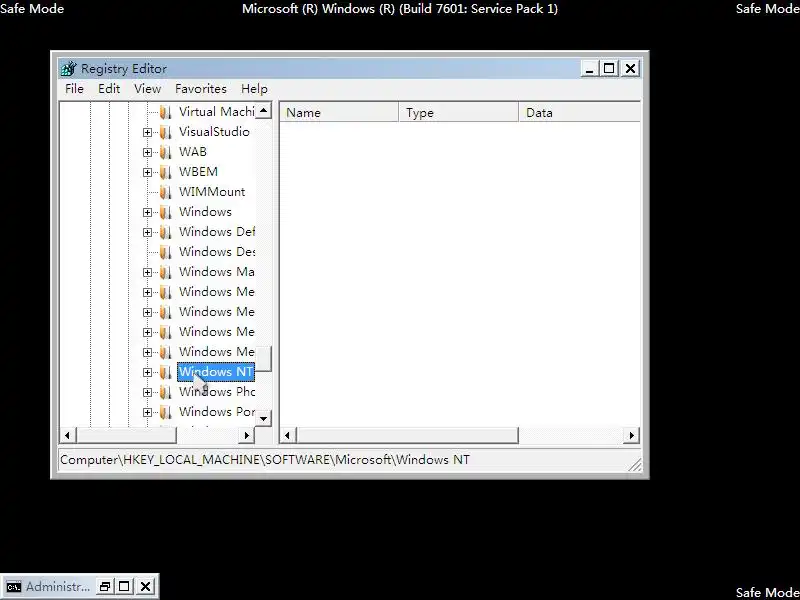Click the folder icon beside VisualStudio
Viewport: 800px width, 600px height.
[165, 132]
